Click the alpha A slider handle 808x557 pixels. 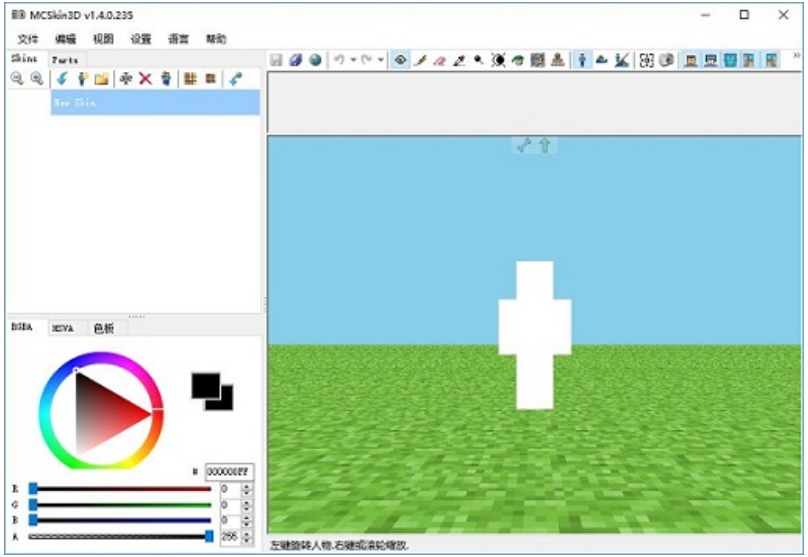(x=209, y=537)
